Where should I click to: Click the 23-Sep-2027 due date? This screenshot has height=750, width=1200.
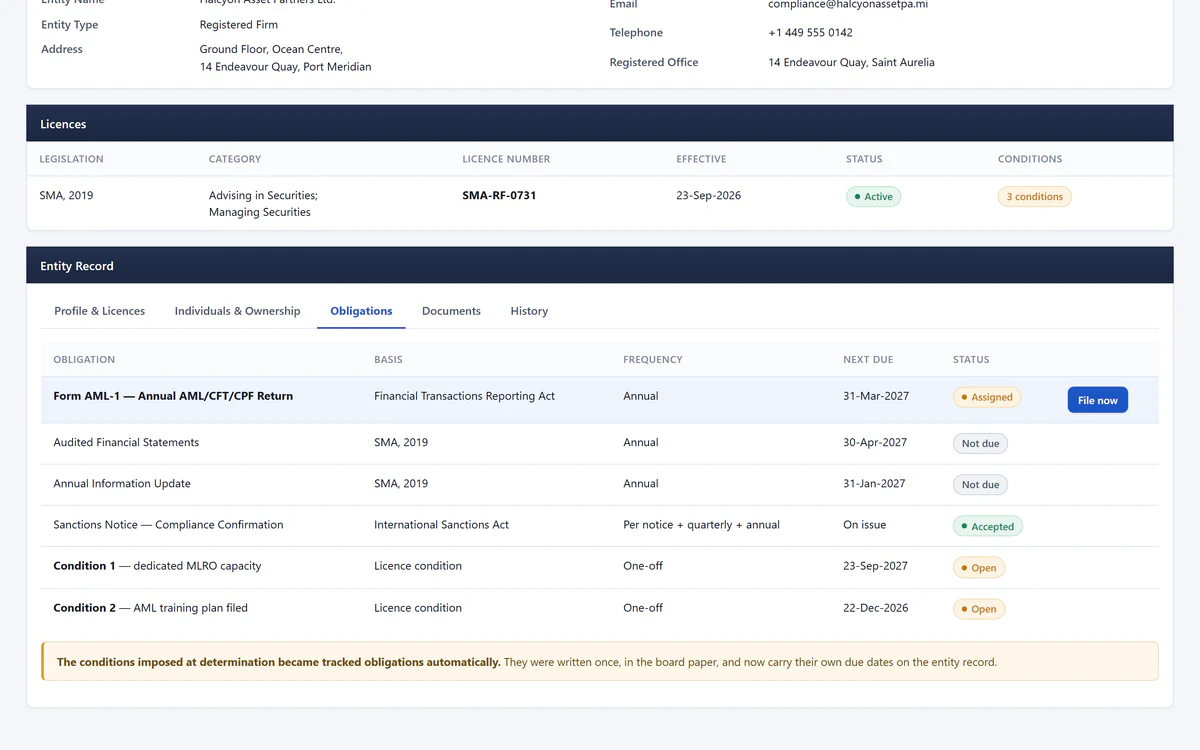pyautogui.click(x=875, y=566)
